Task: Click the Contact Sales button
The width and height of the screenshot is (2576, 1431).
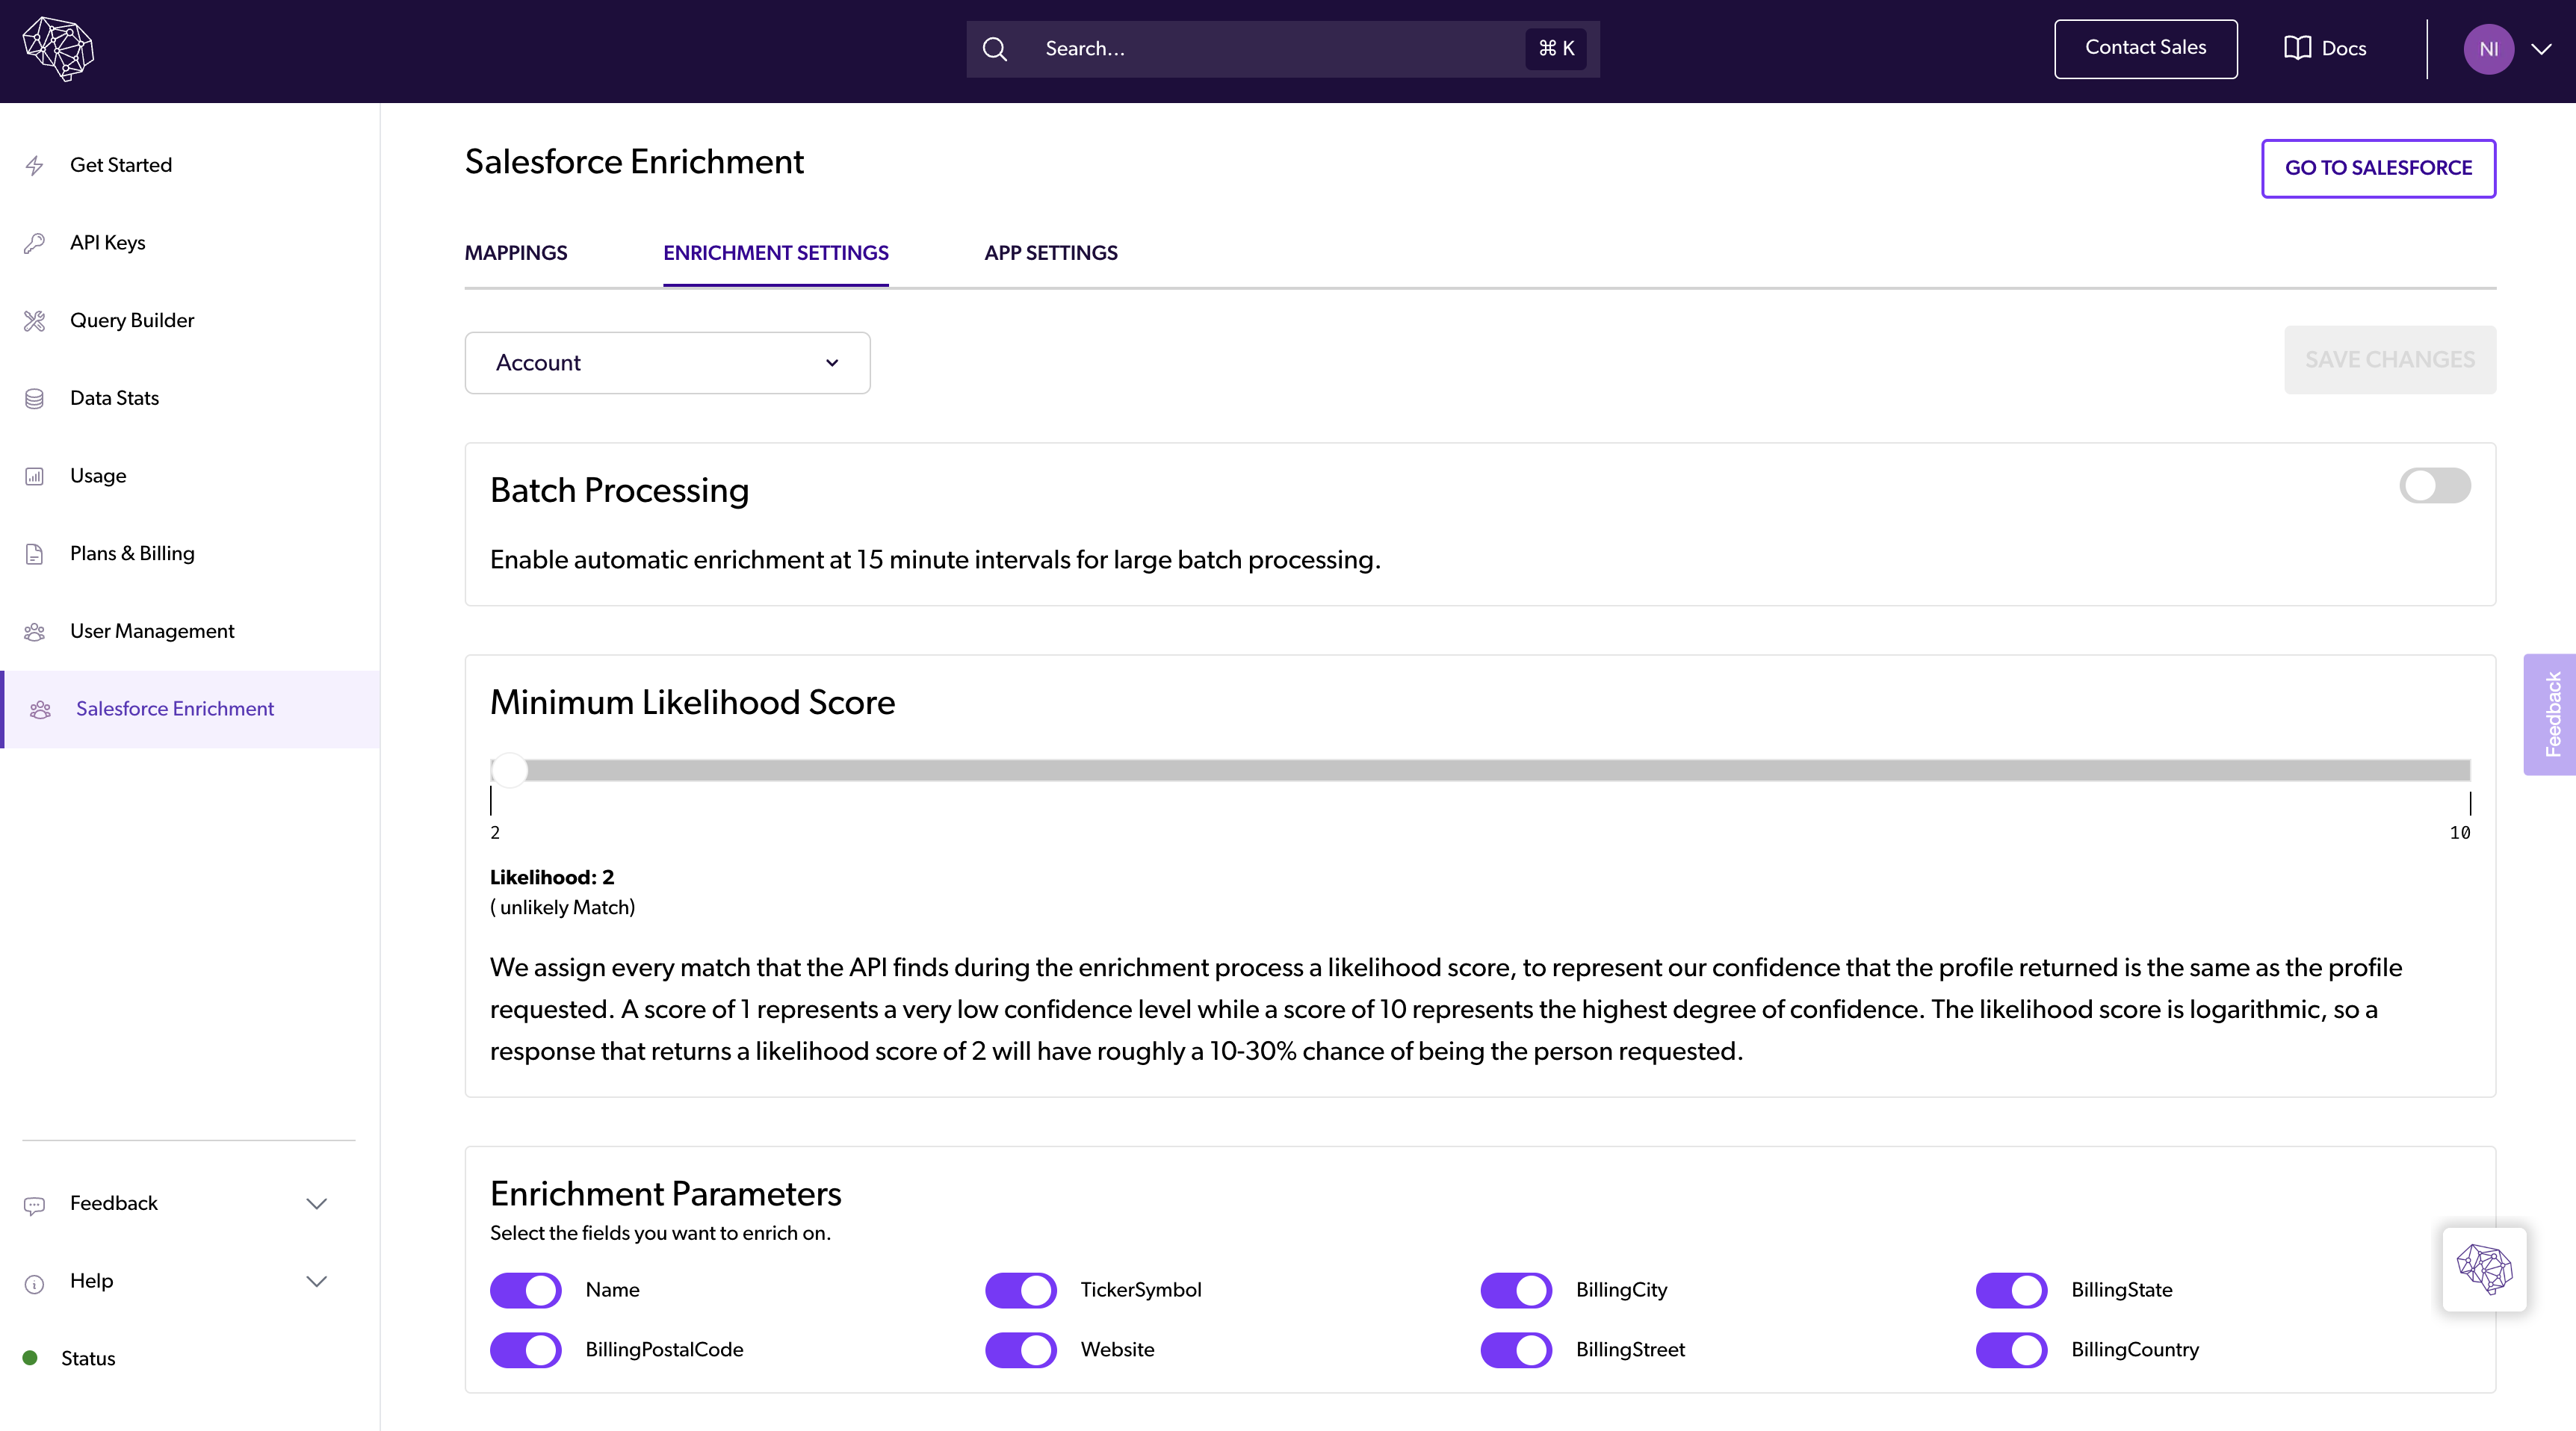Action: coord(2145,48)
